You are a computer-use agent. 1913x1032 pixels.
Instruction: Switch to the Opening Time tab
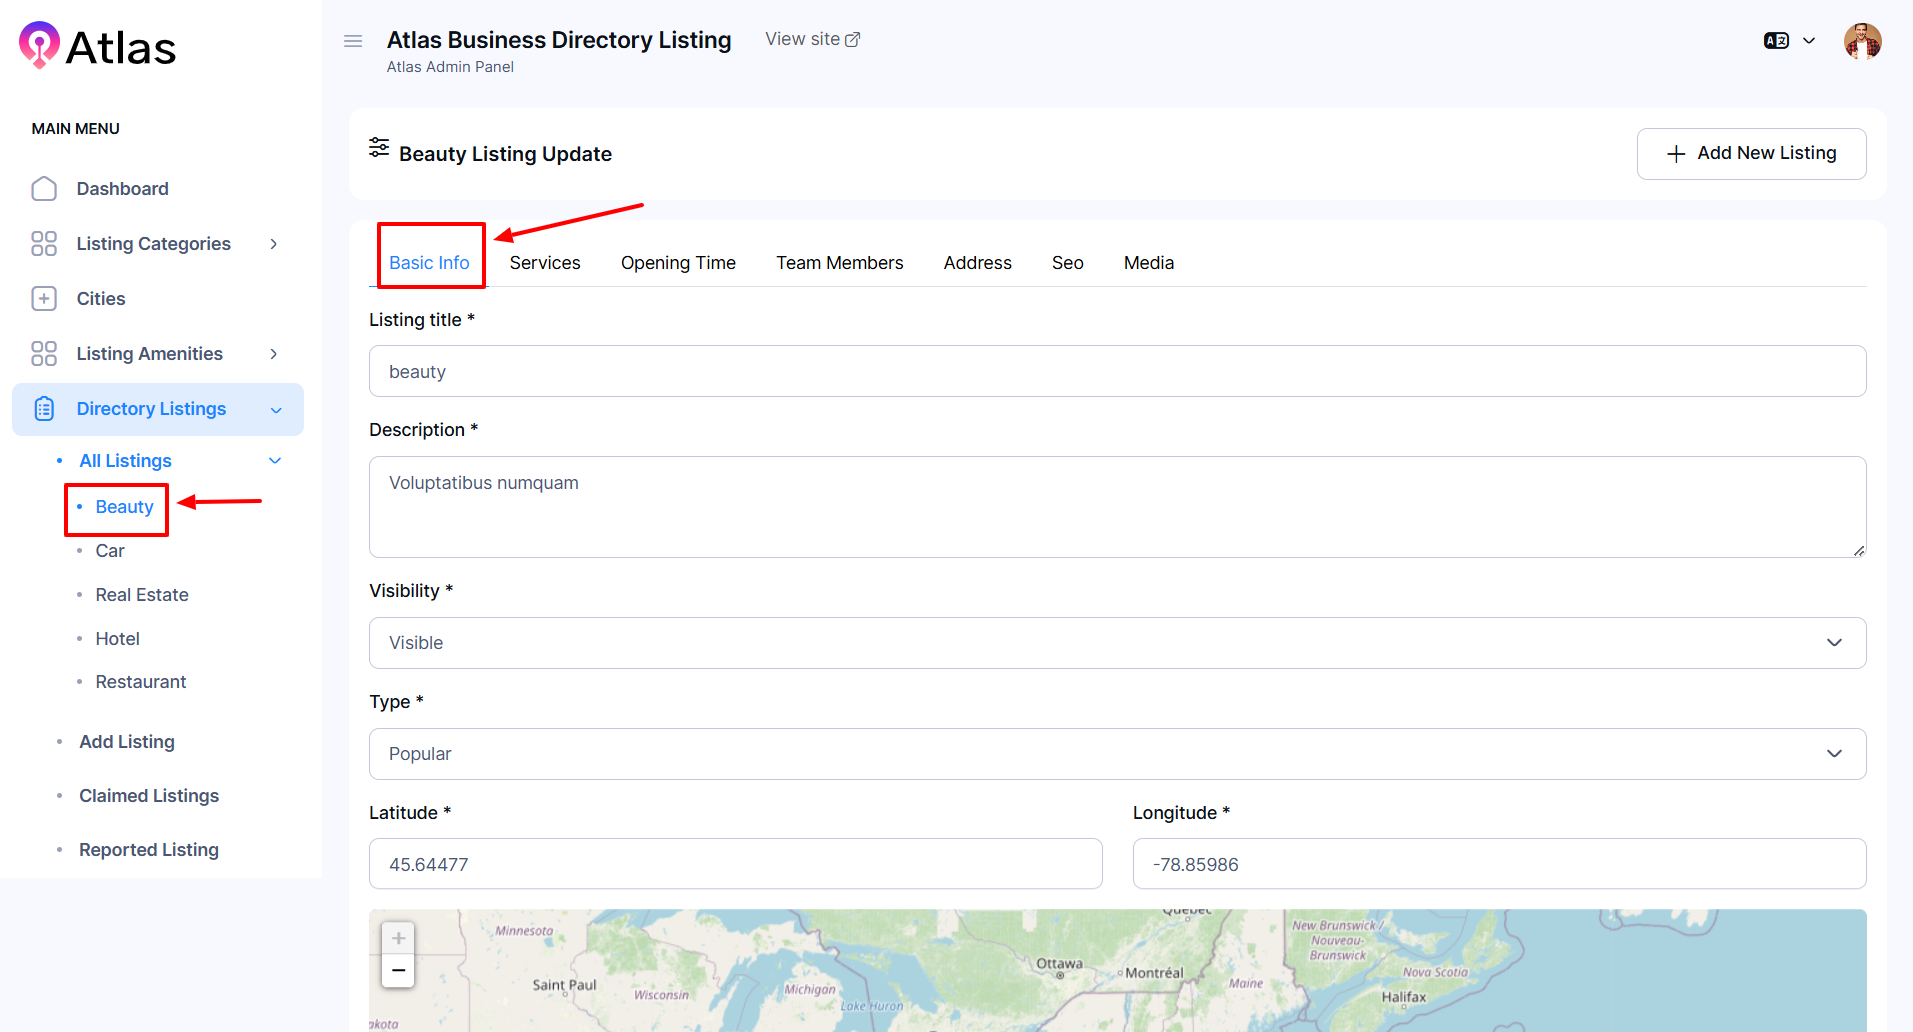pos(678,263)
